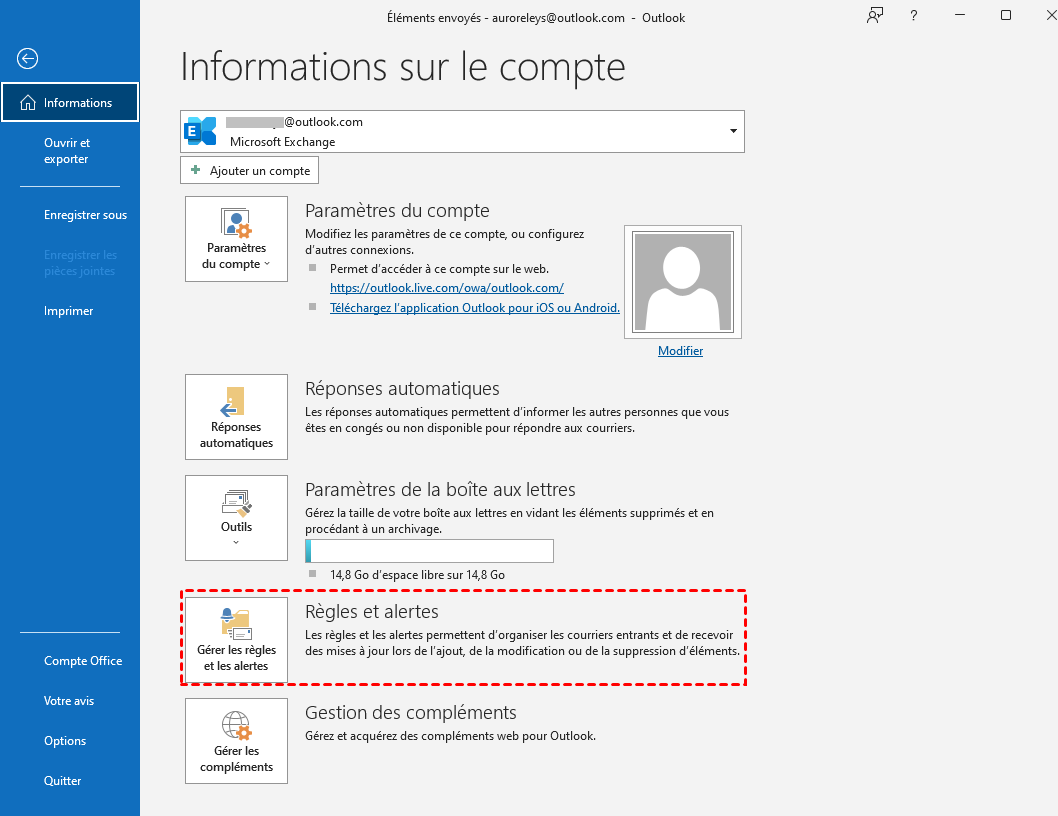Select the Informations tab
The width and height of the screenshot is (1058, 816).
click(70, 103)
